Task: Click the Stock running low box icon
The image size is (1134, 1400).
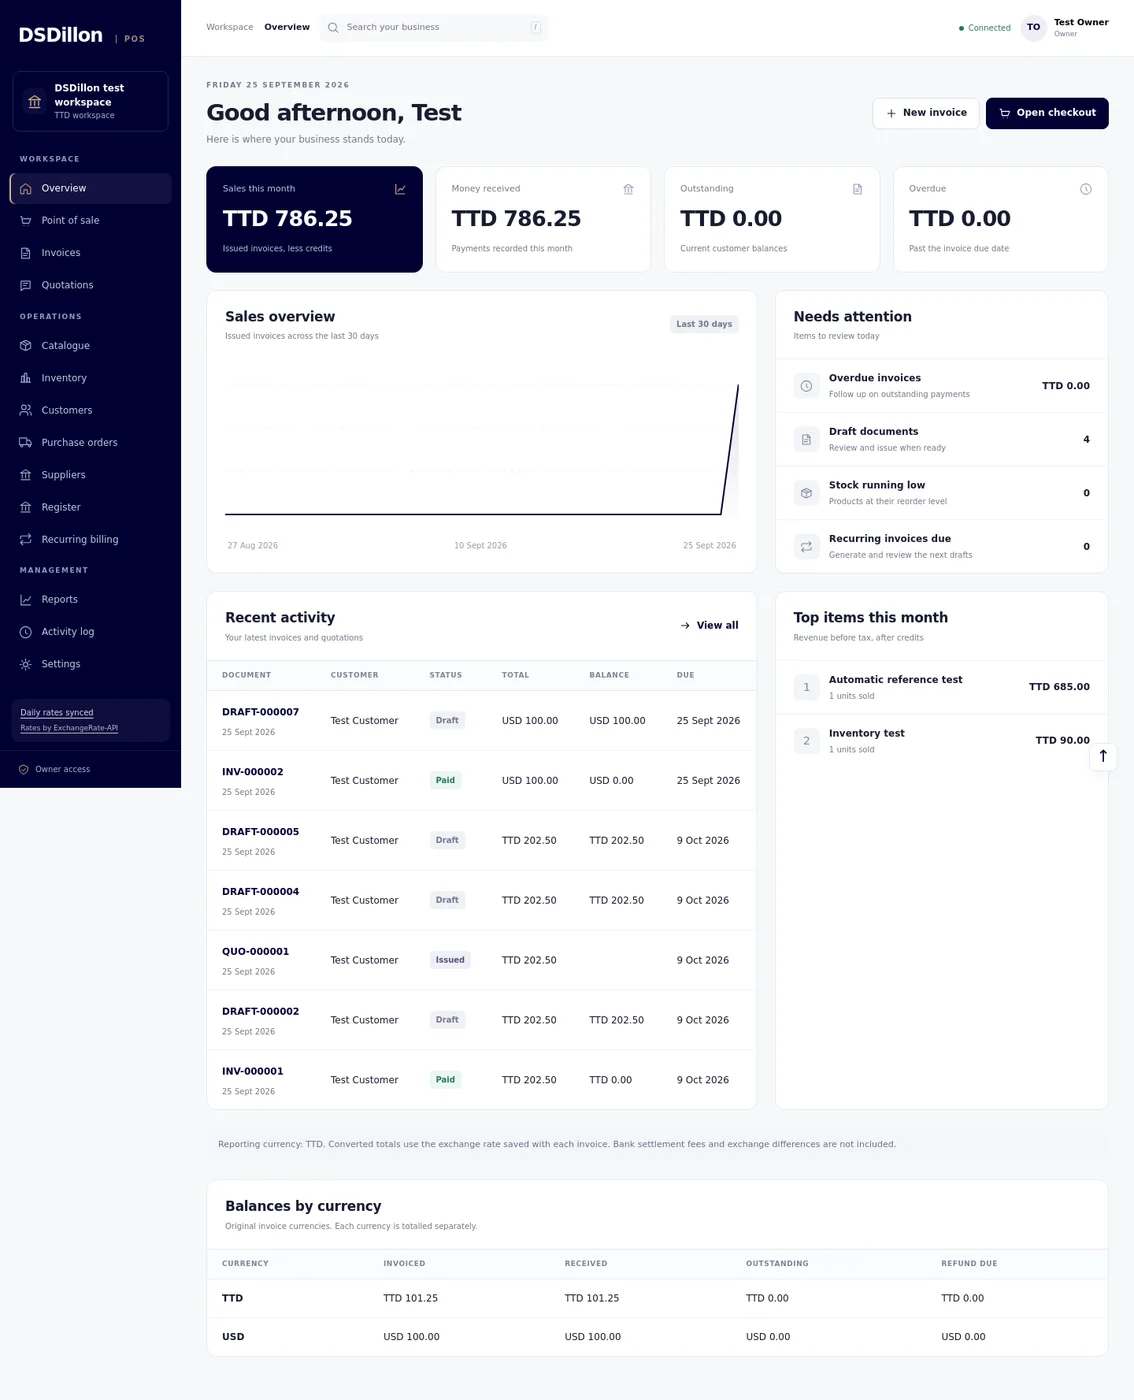Action: tap(807, 493)
